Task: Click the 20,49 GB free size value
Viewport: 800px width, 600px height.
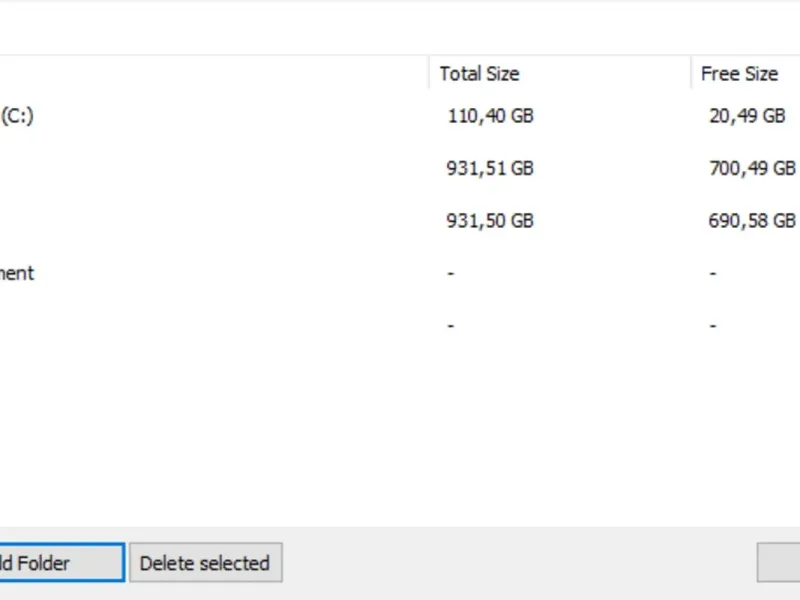Action: pyautogui.click(x=747, y=116)
